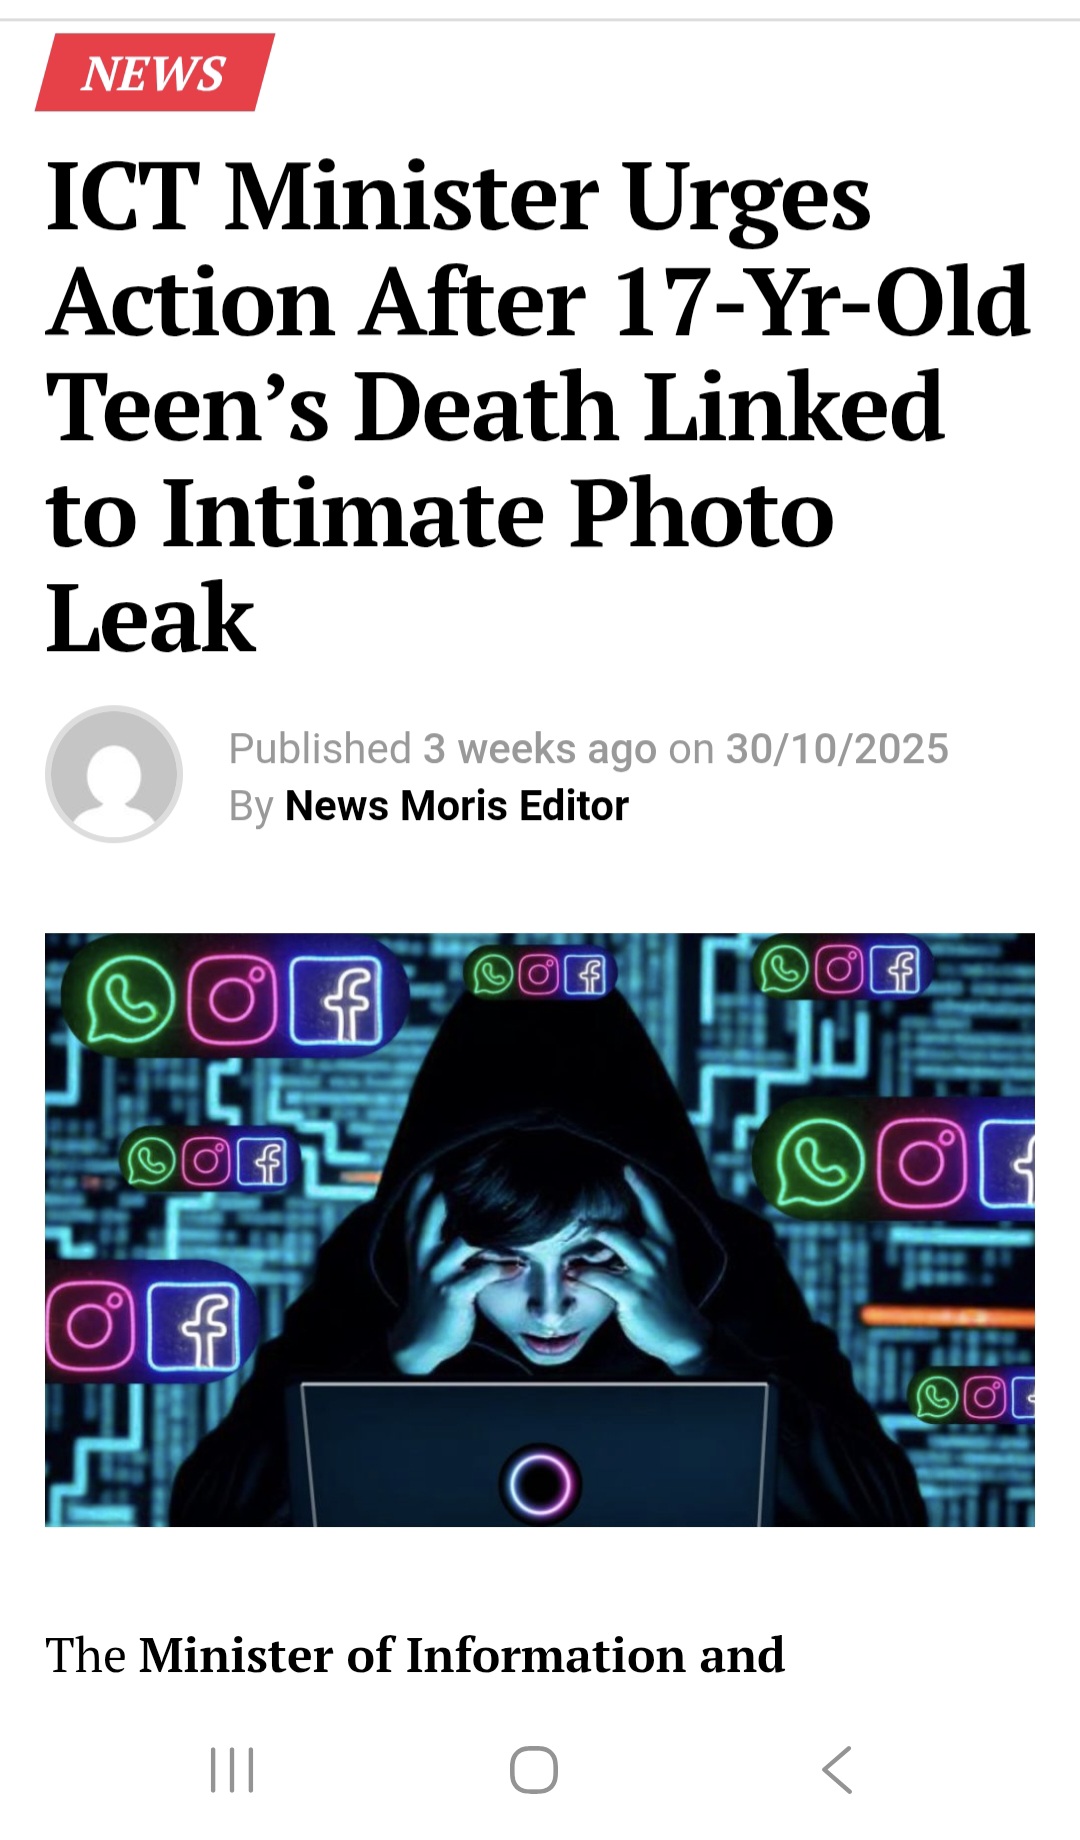Screen dimensions: 1080x1840
Task: Click the glowing purple ring on the laptop
Action: coord(540,1484)
